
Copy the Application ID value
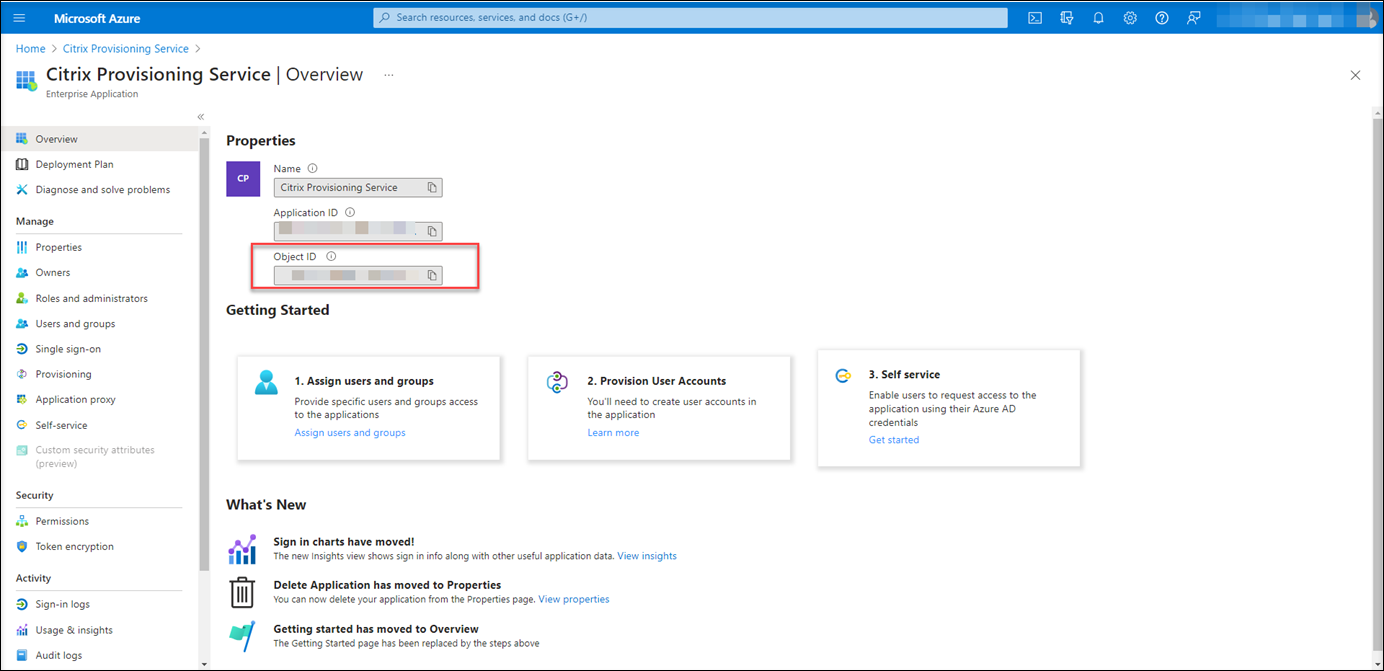pyautogui.click(x=432, y=231)
